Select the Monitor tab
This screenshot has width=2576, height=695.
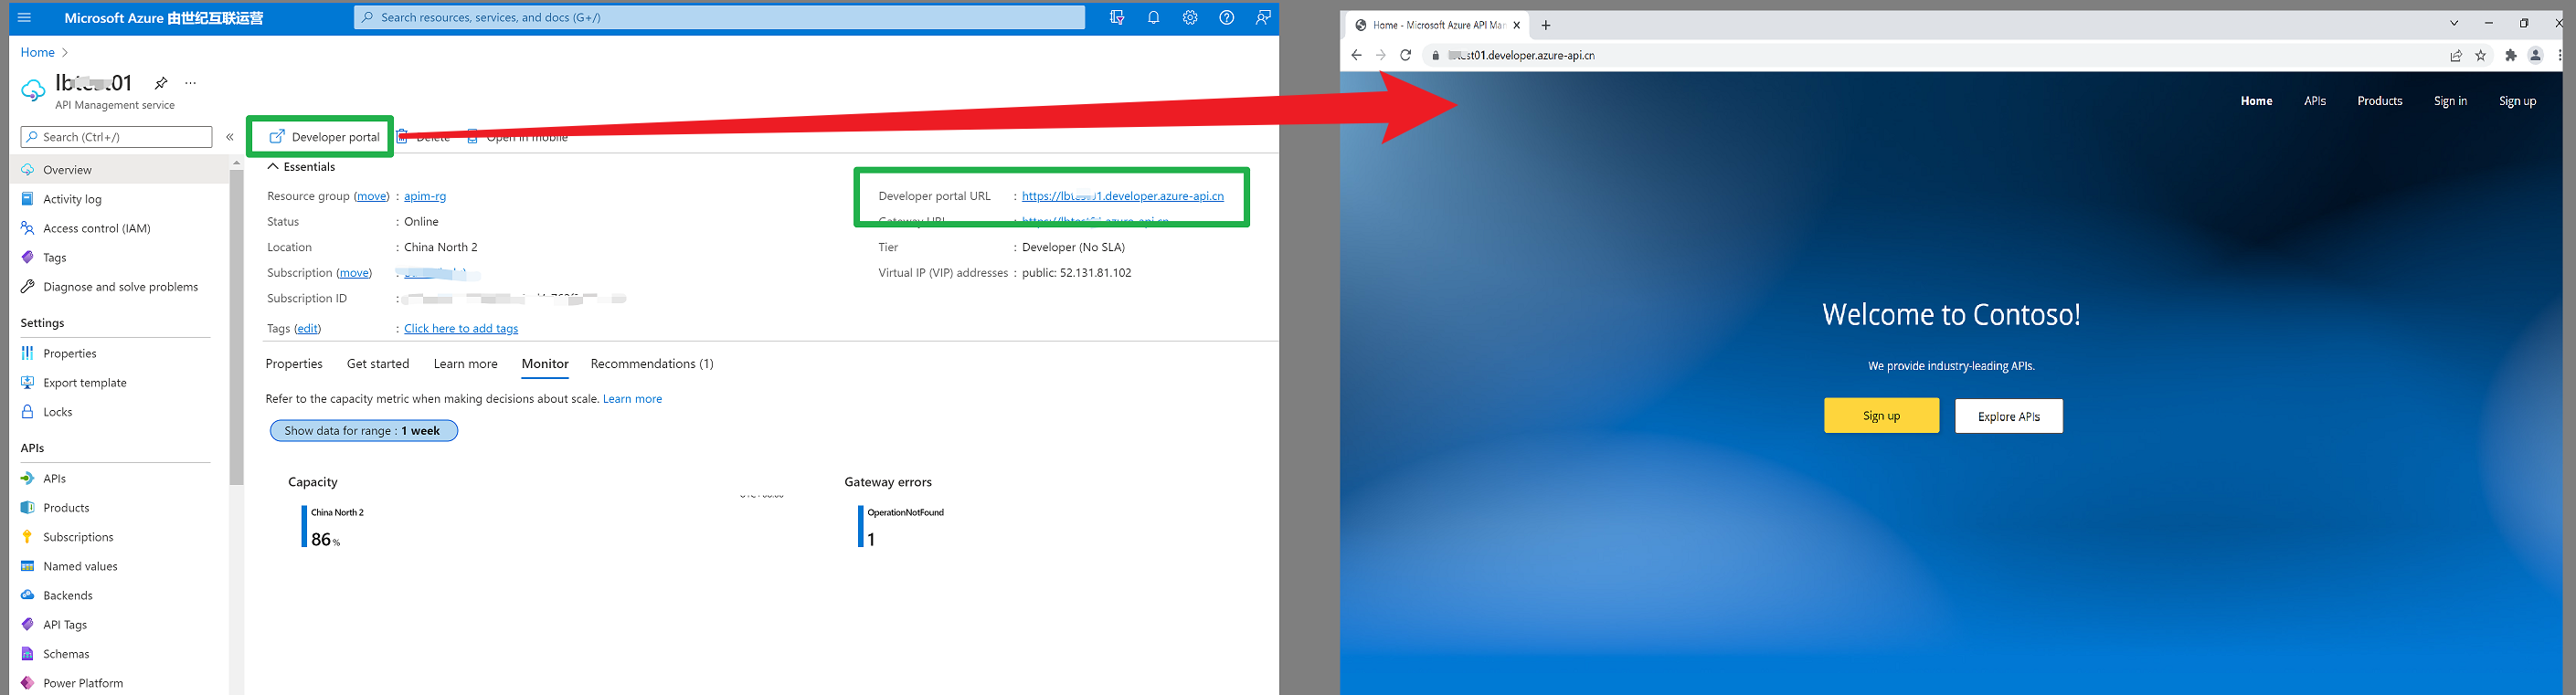(545, 364)
